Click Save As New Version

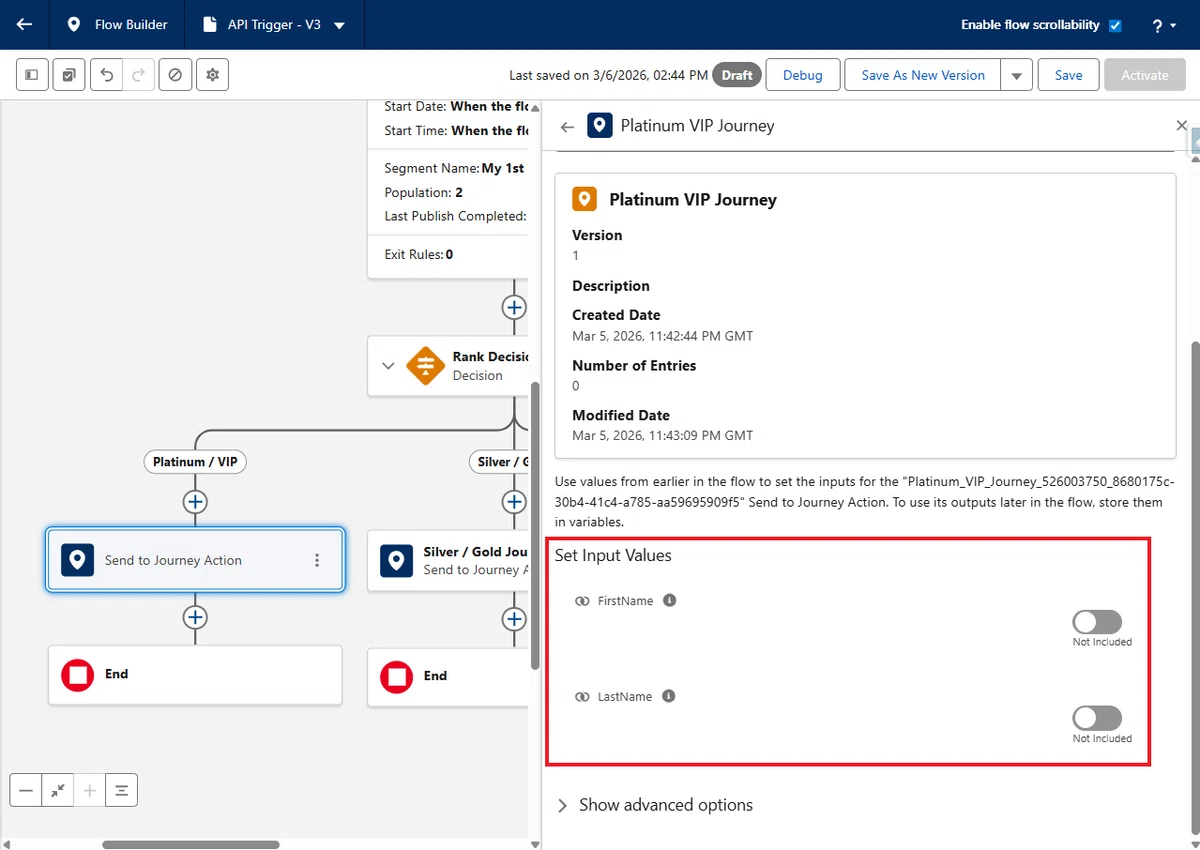[923, 75]
